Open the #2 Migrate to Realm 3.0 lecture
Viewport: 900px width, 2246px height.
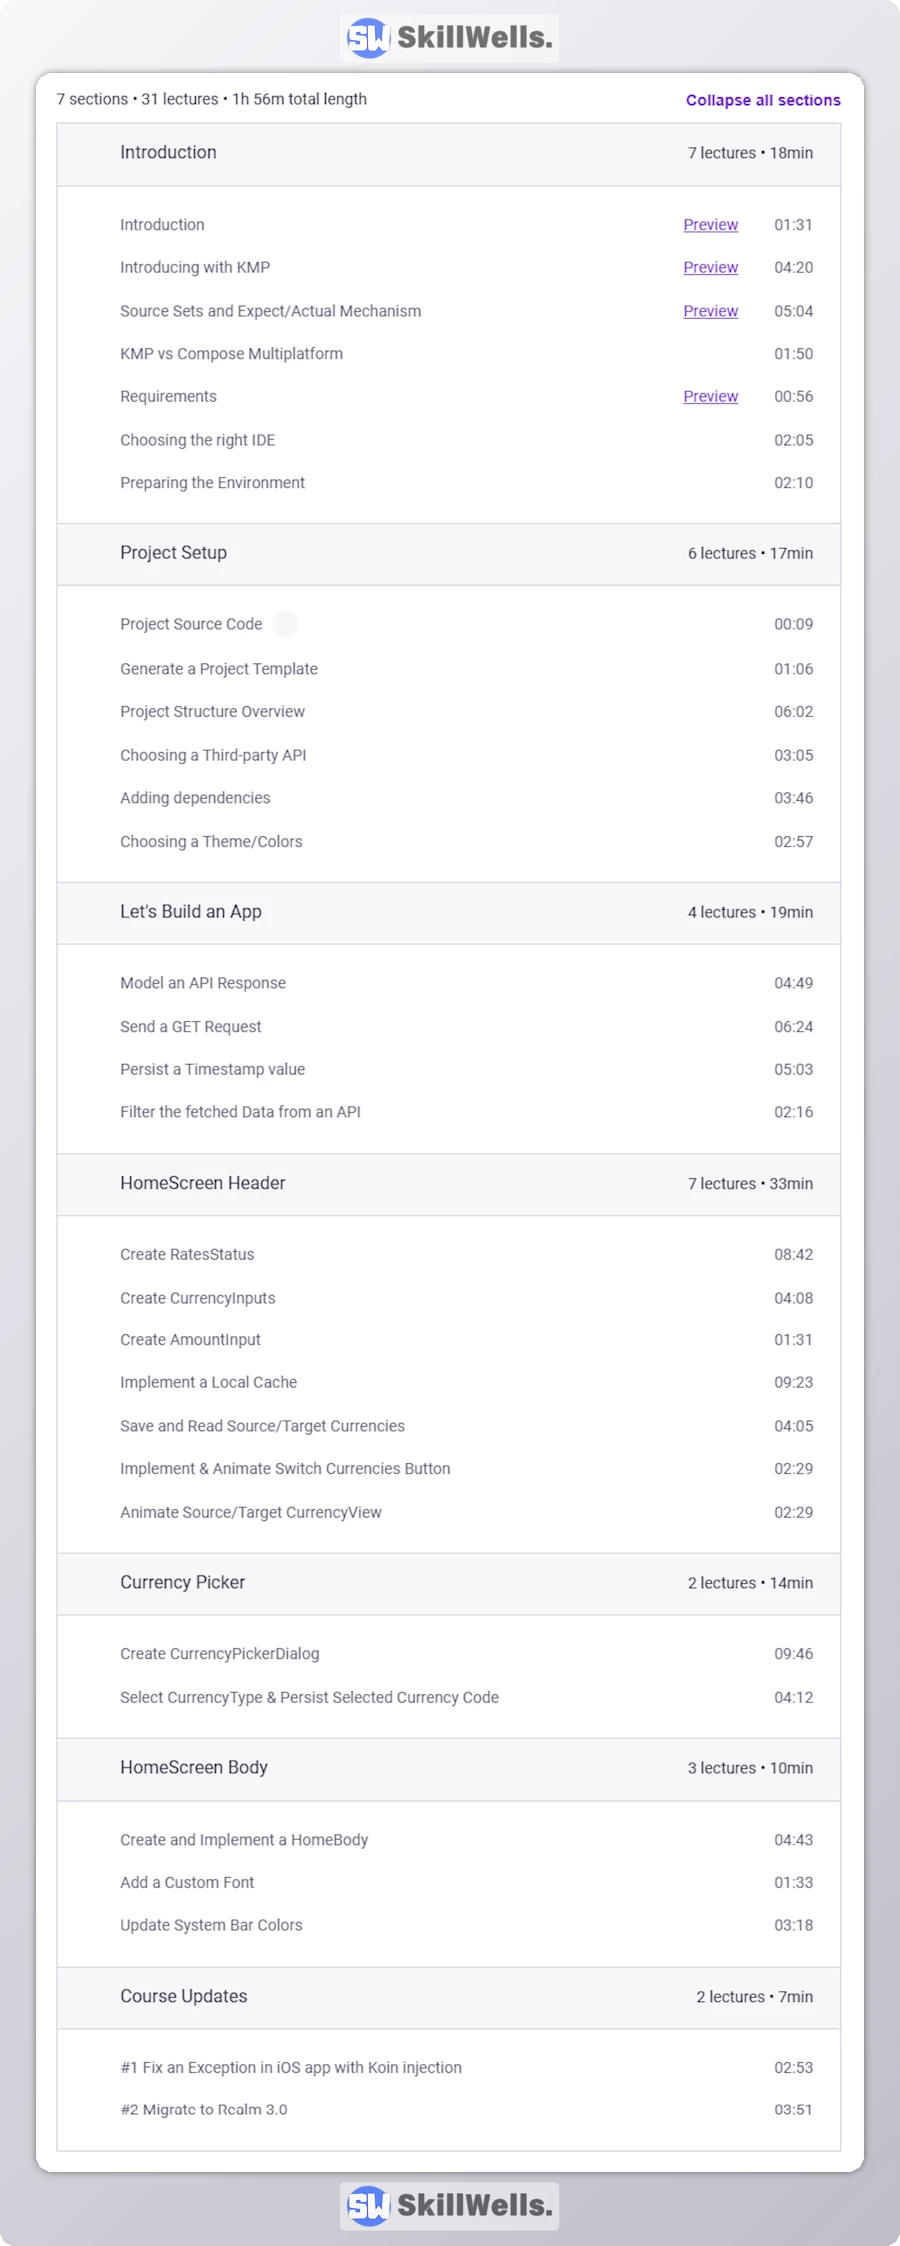pos(204,2110)
